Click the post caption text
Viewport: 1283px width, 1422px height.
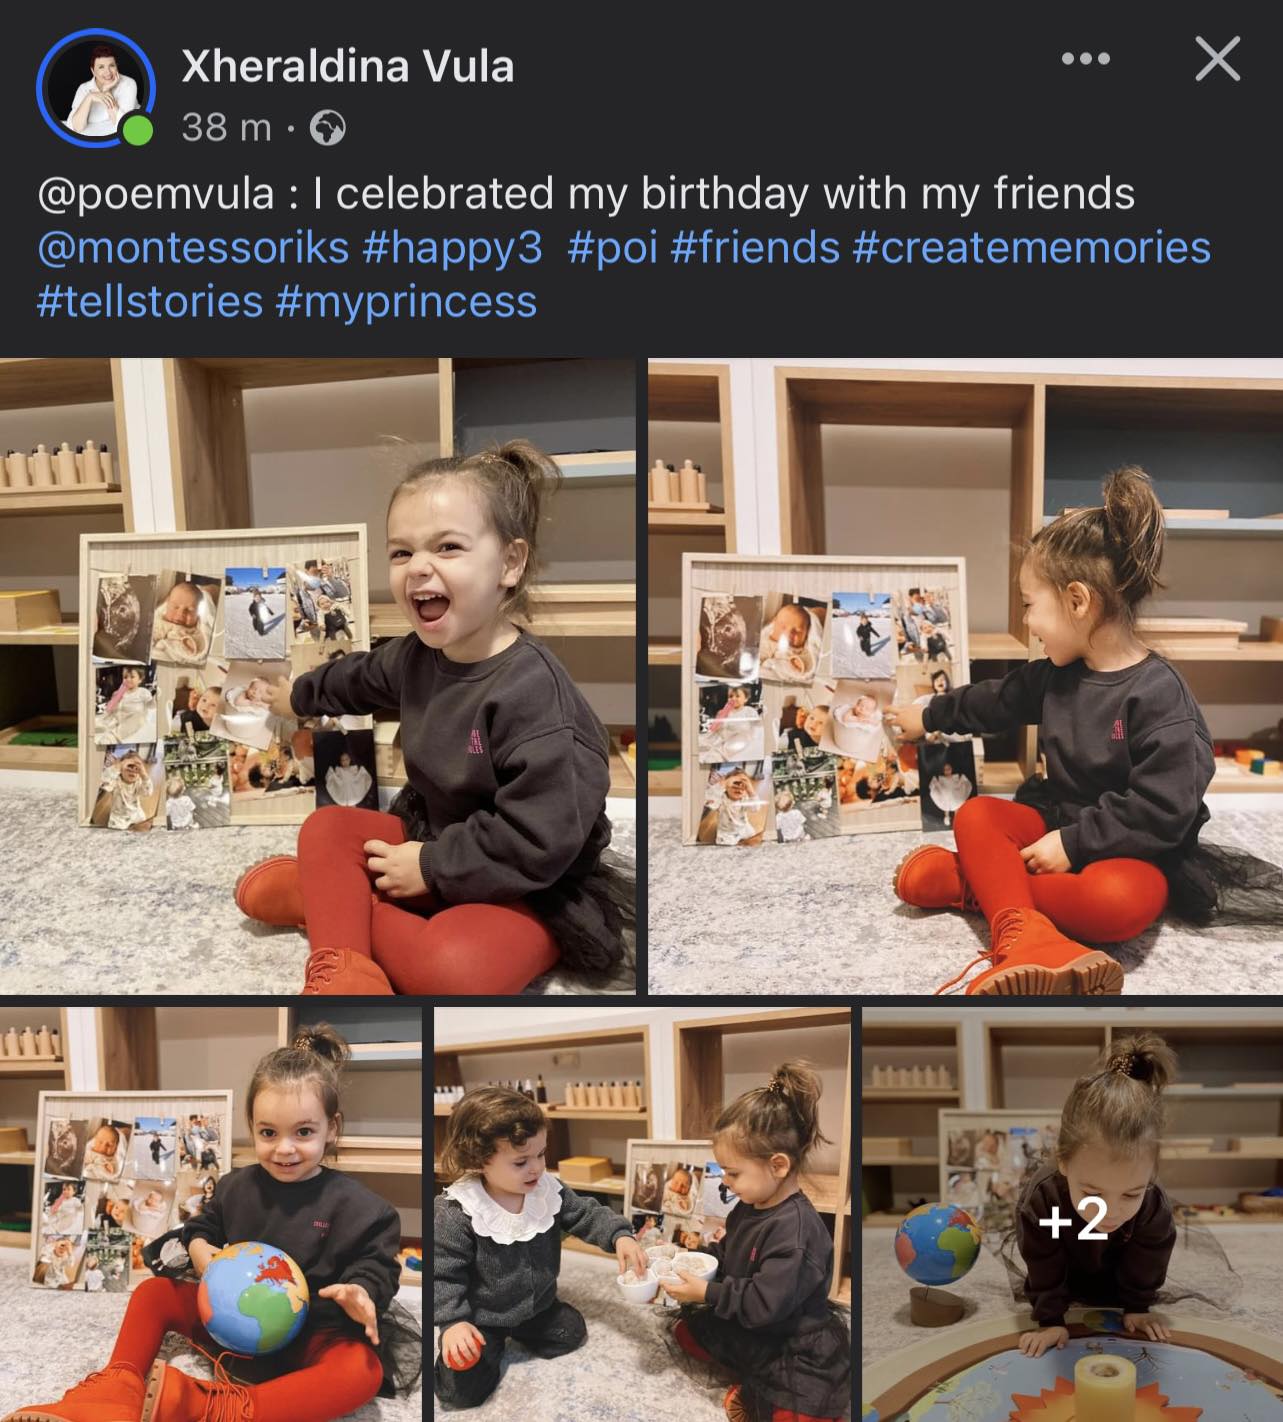click(585, 194)
